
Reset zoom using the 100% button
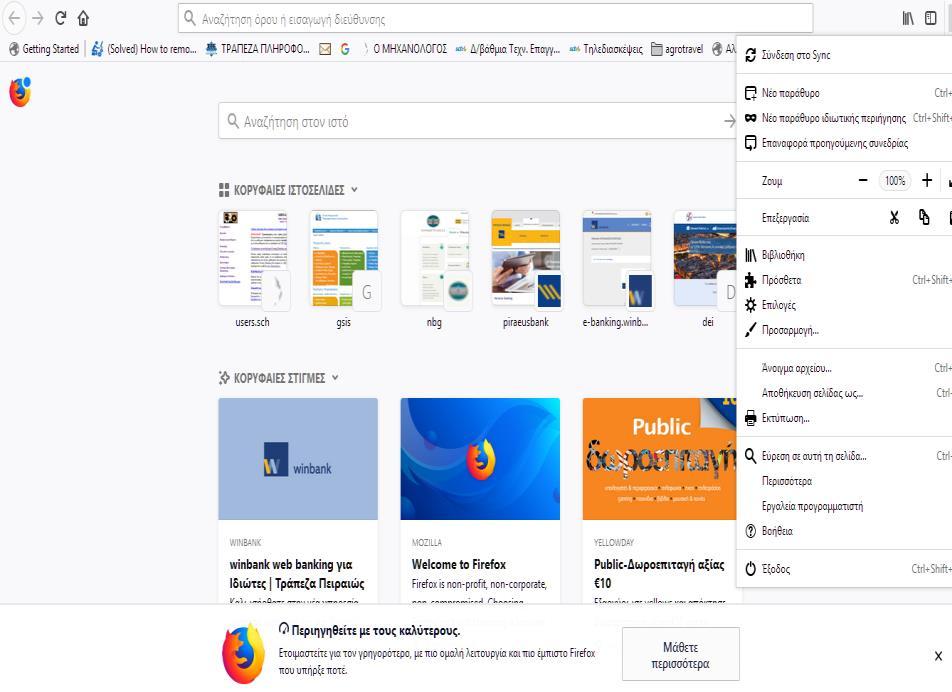895,181
